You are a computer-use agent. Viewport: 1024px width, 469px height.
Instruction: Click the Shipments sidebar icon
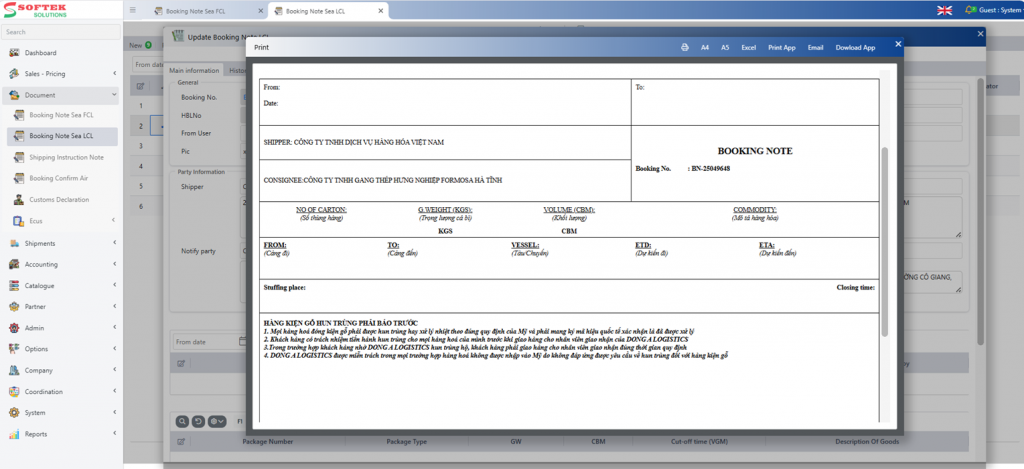[x=14, y=244]
